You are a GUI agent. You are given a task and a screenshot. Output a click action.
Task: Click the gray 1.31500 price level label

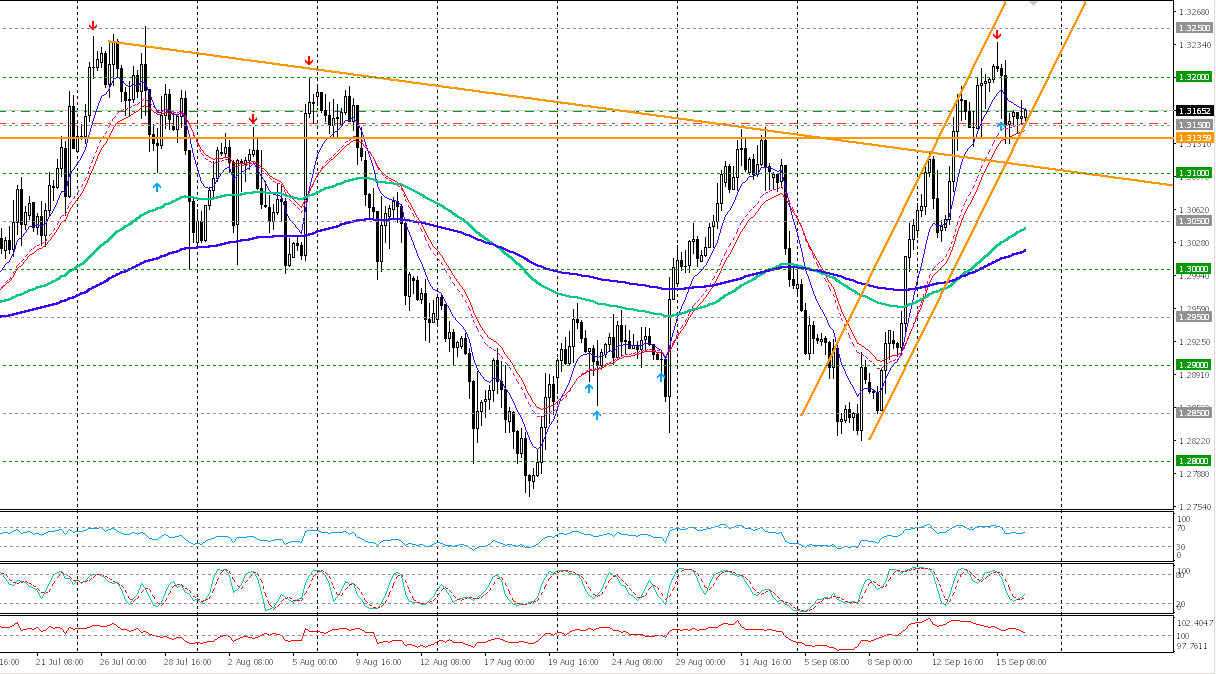tap(1195, 124)
